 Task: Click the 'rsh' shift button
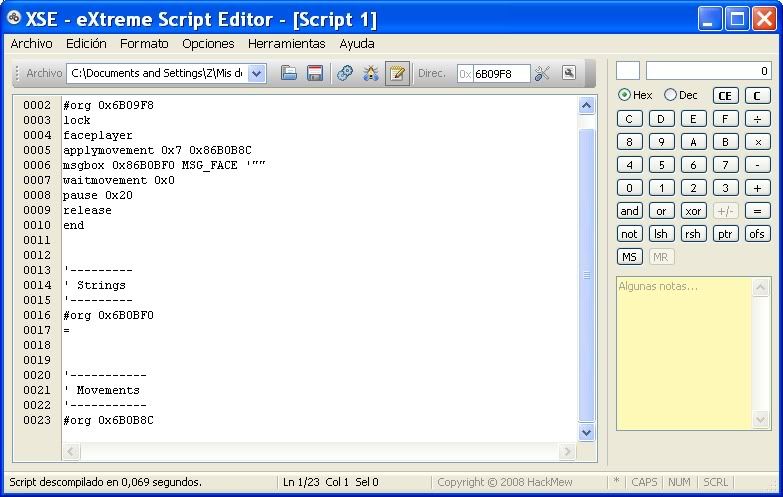pyautogui.click(x=693, y=234)
